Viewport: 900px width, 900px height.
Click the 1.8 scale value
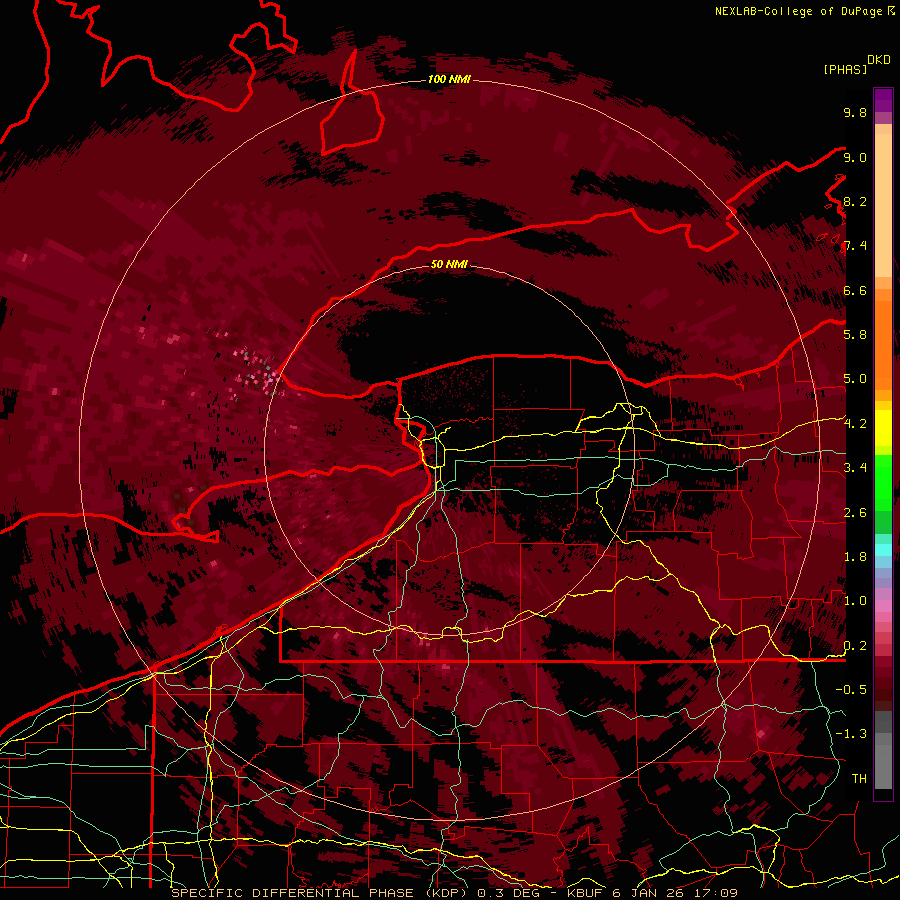pos(855,557)
